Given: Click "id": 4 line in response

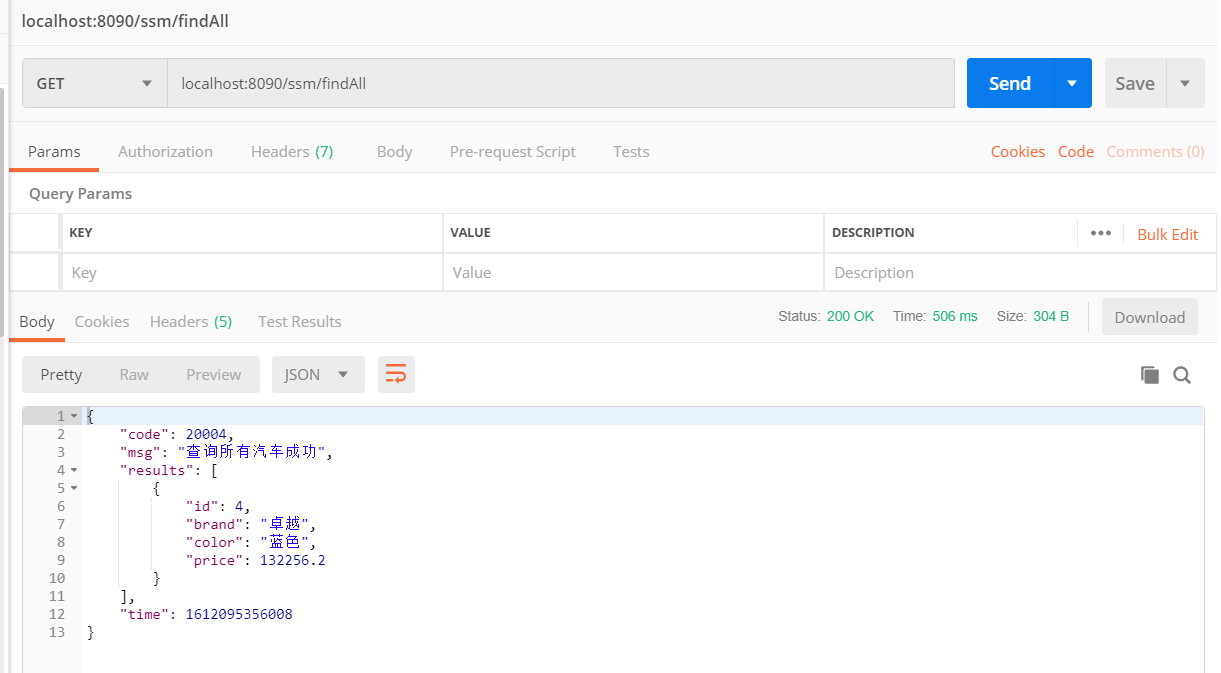Looking at the screenshot, I should coord(218,506).
